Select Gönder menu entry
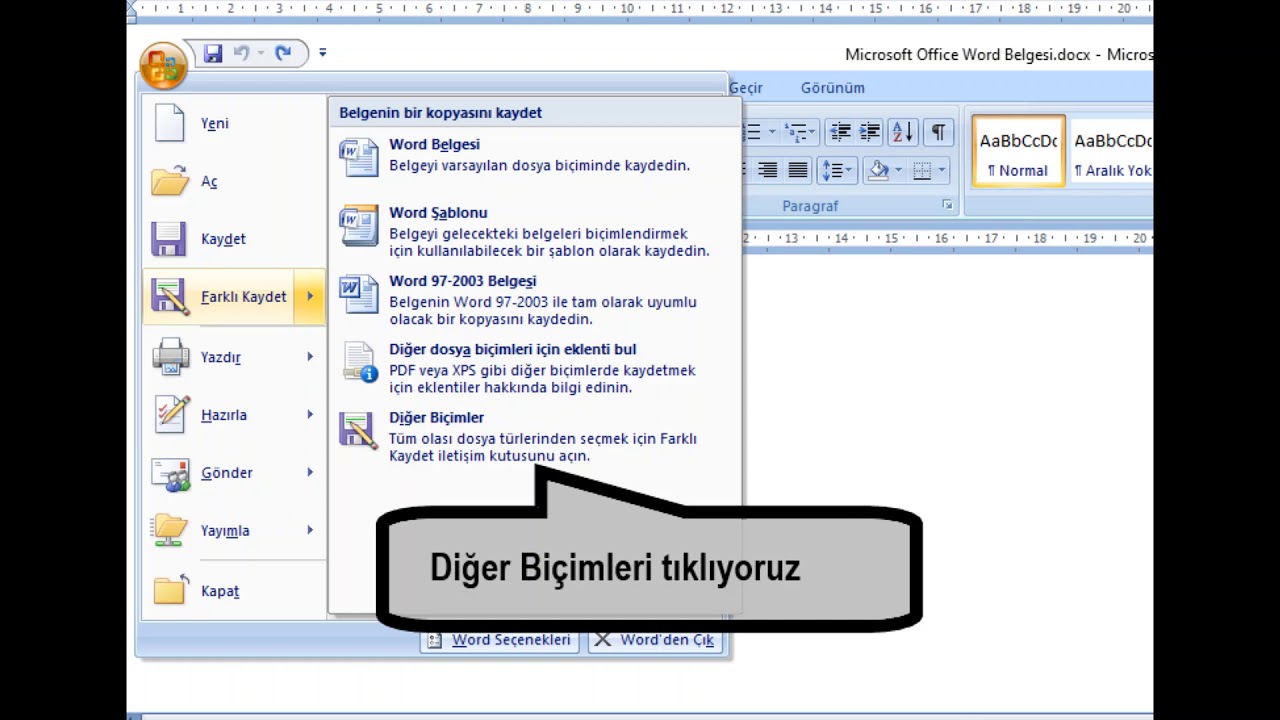1280x720 pixels. pos(219,473)
